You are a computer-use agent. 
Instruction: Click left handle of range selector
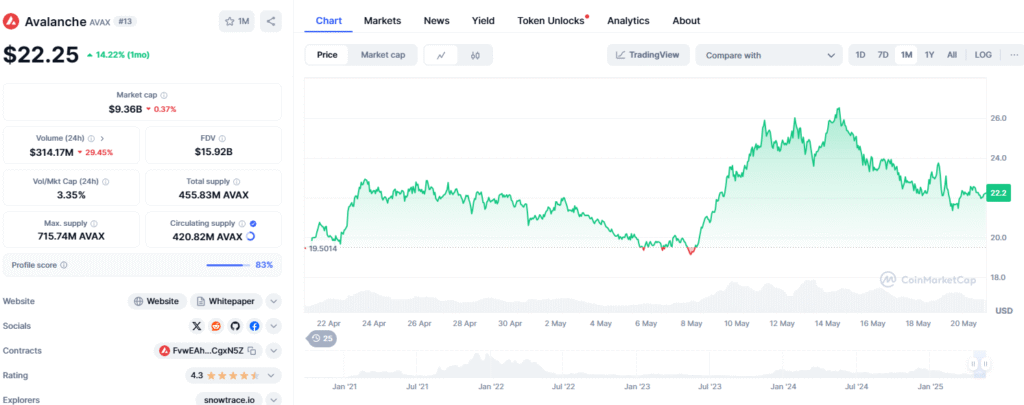[x=973, y=364]
